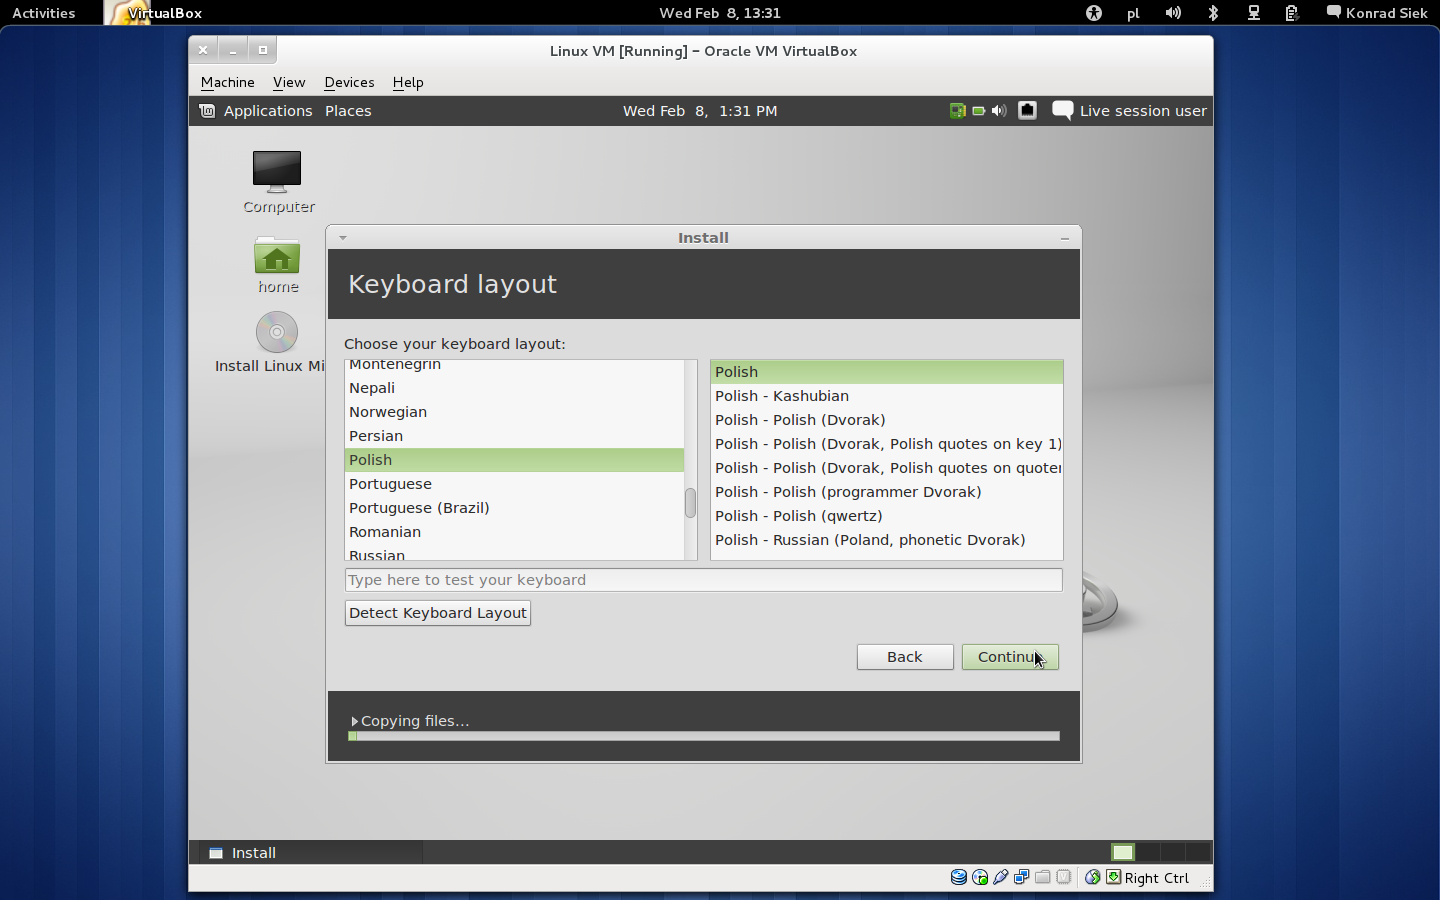Click Detect Keyboard Layout button
1440x900 pixels.
(x=438, y=613)
